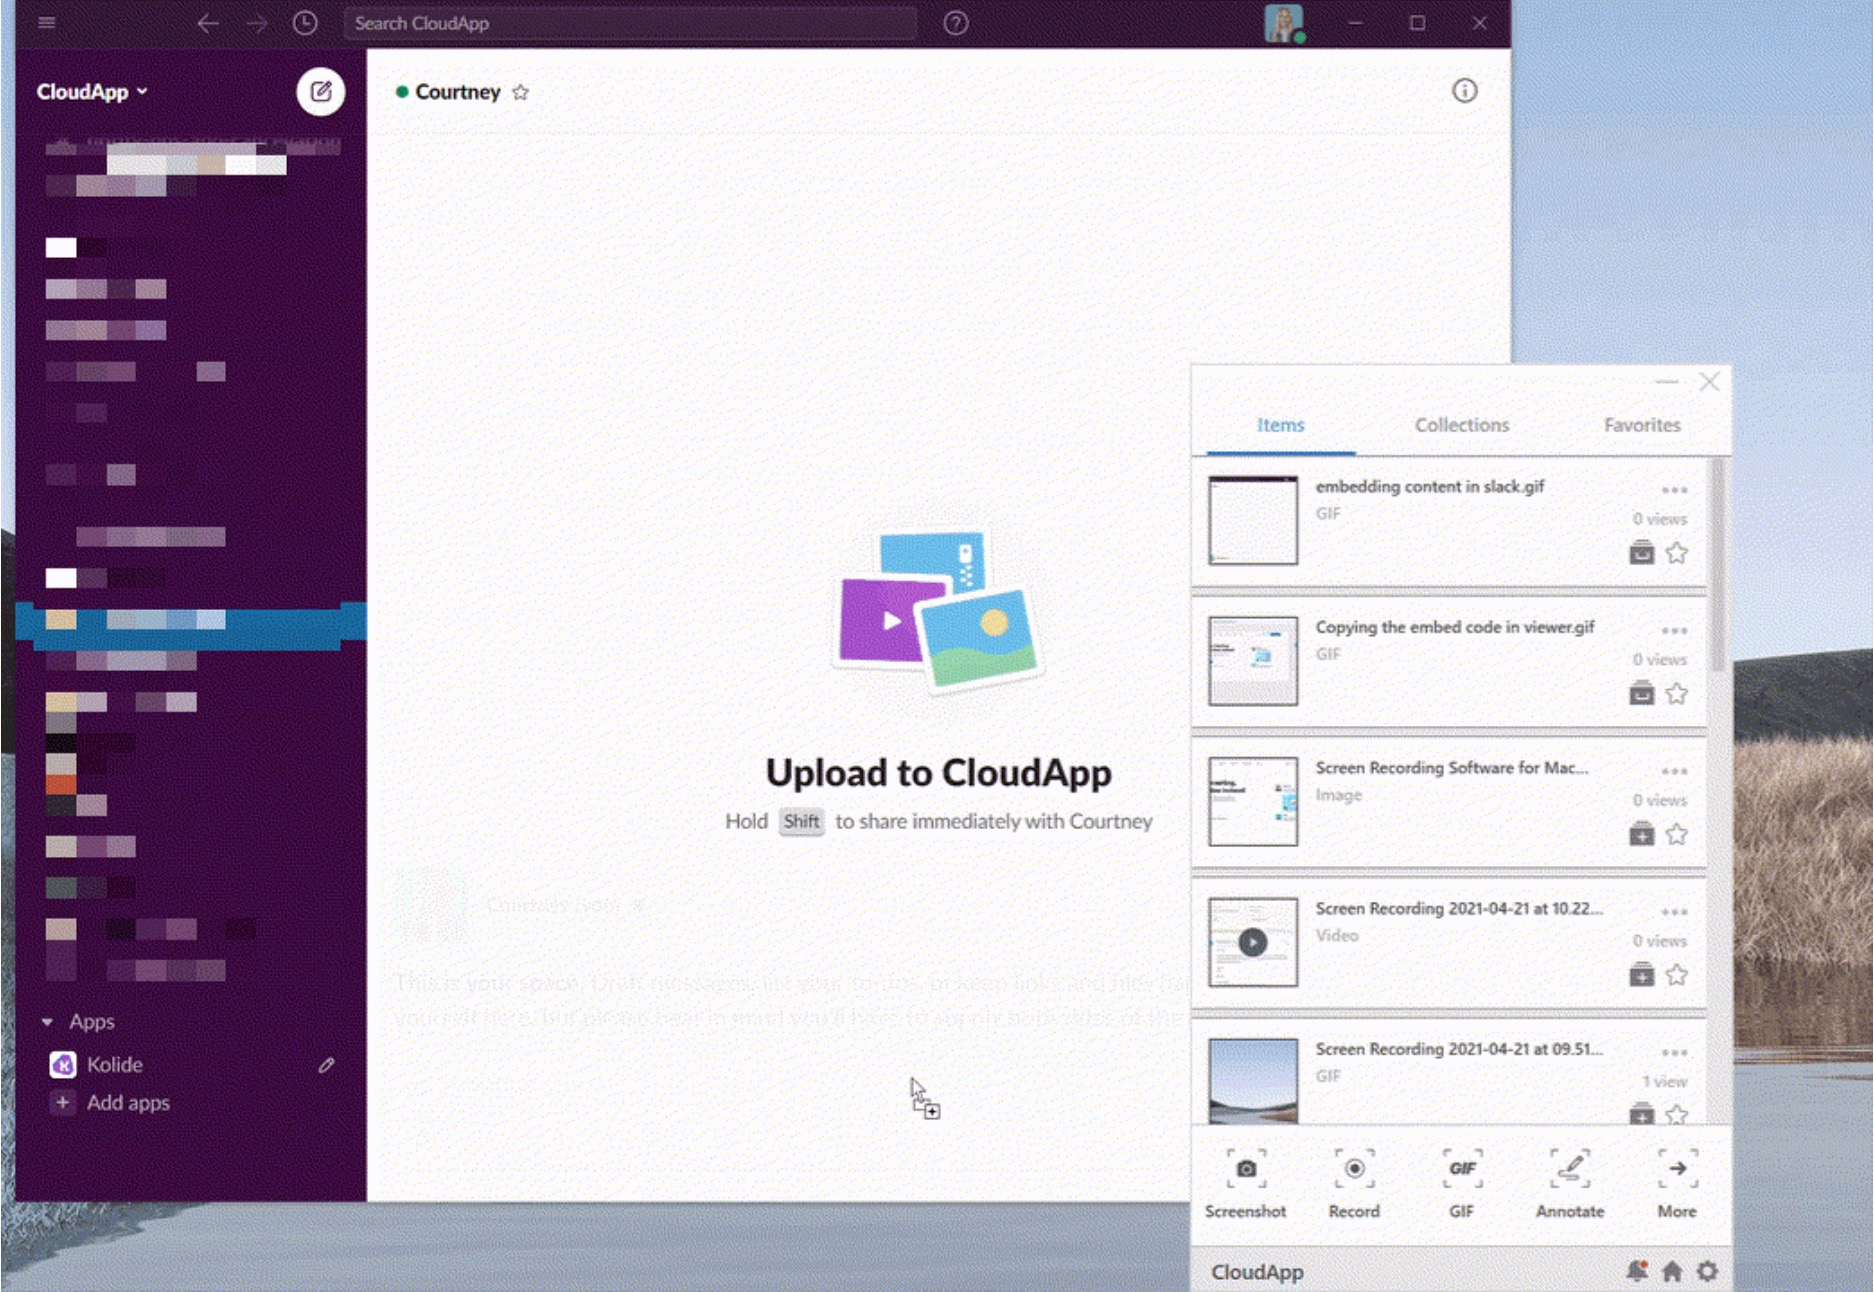The height and width of the screenshot is (1292, 1874).
Task: Click the Screen Recording Software for Mac title
Action: 1451,768
